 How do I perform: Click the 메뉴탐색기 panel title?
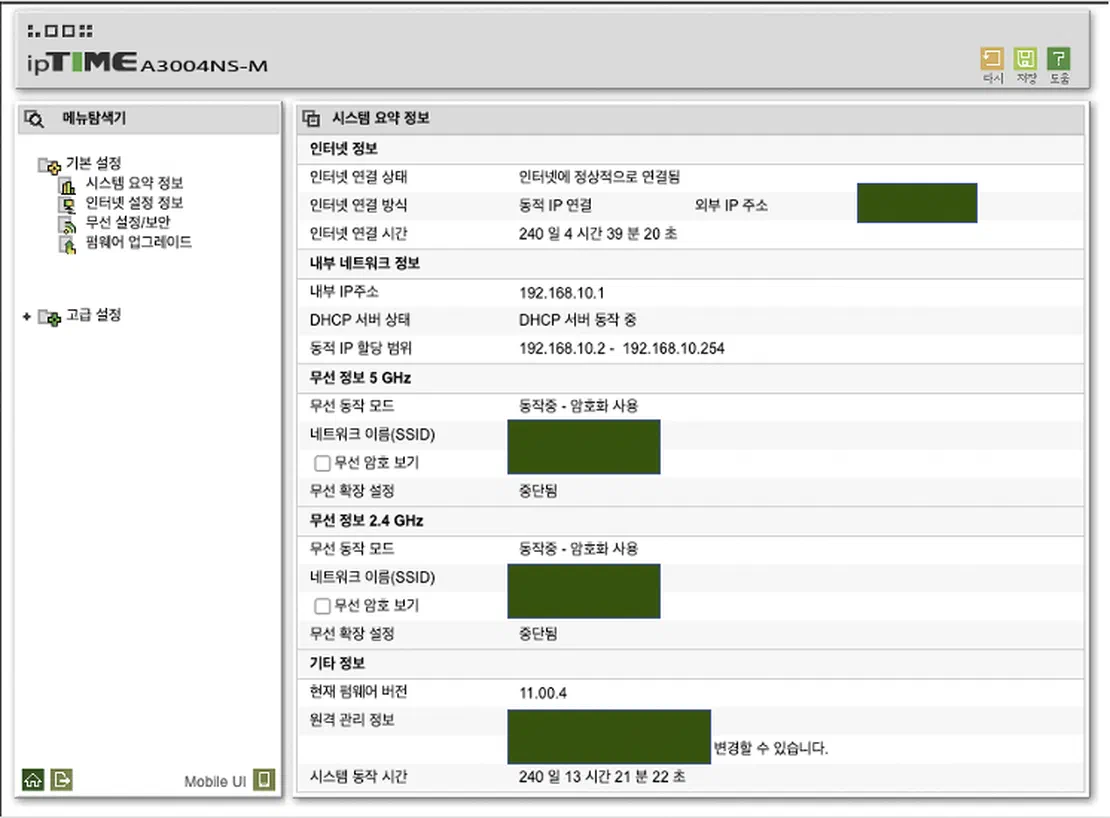(94, 118)
